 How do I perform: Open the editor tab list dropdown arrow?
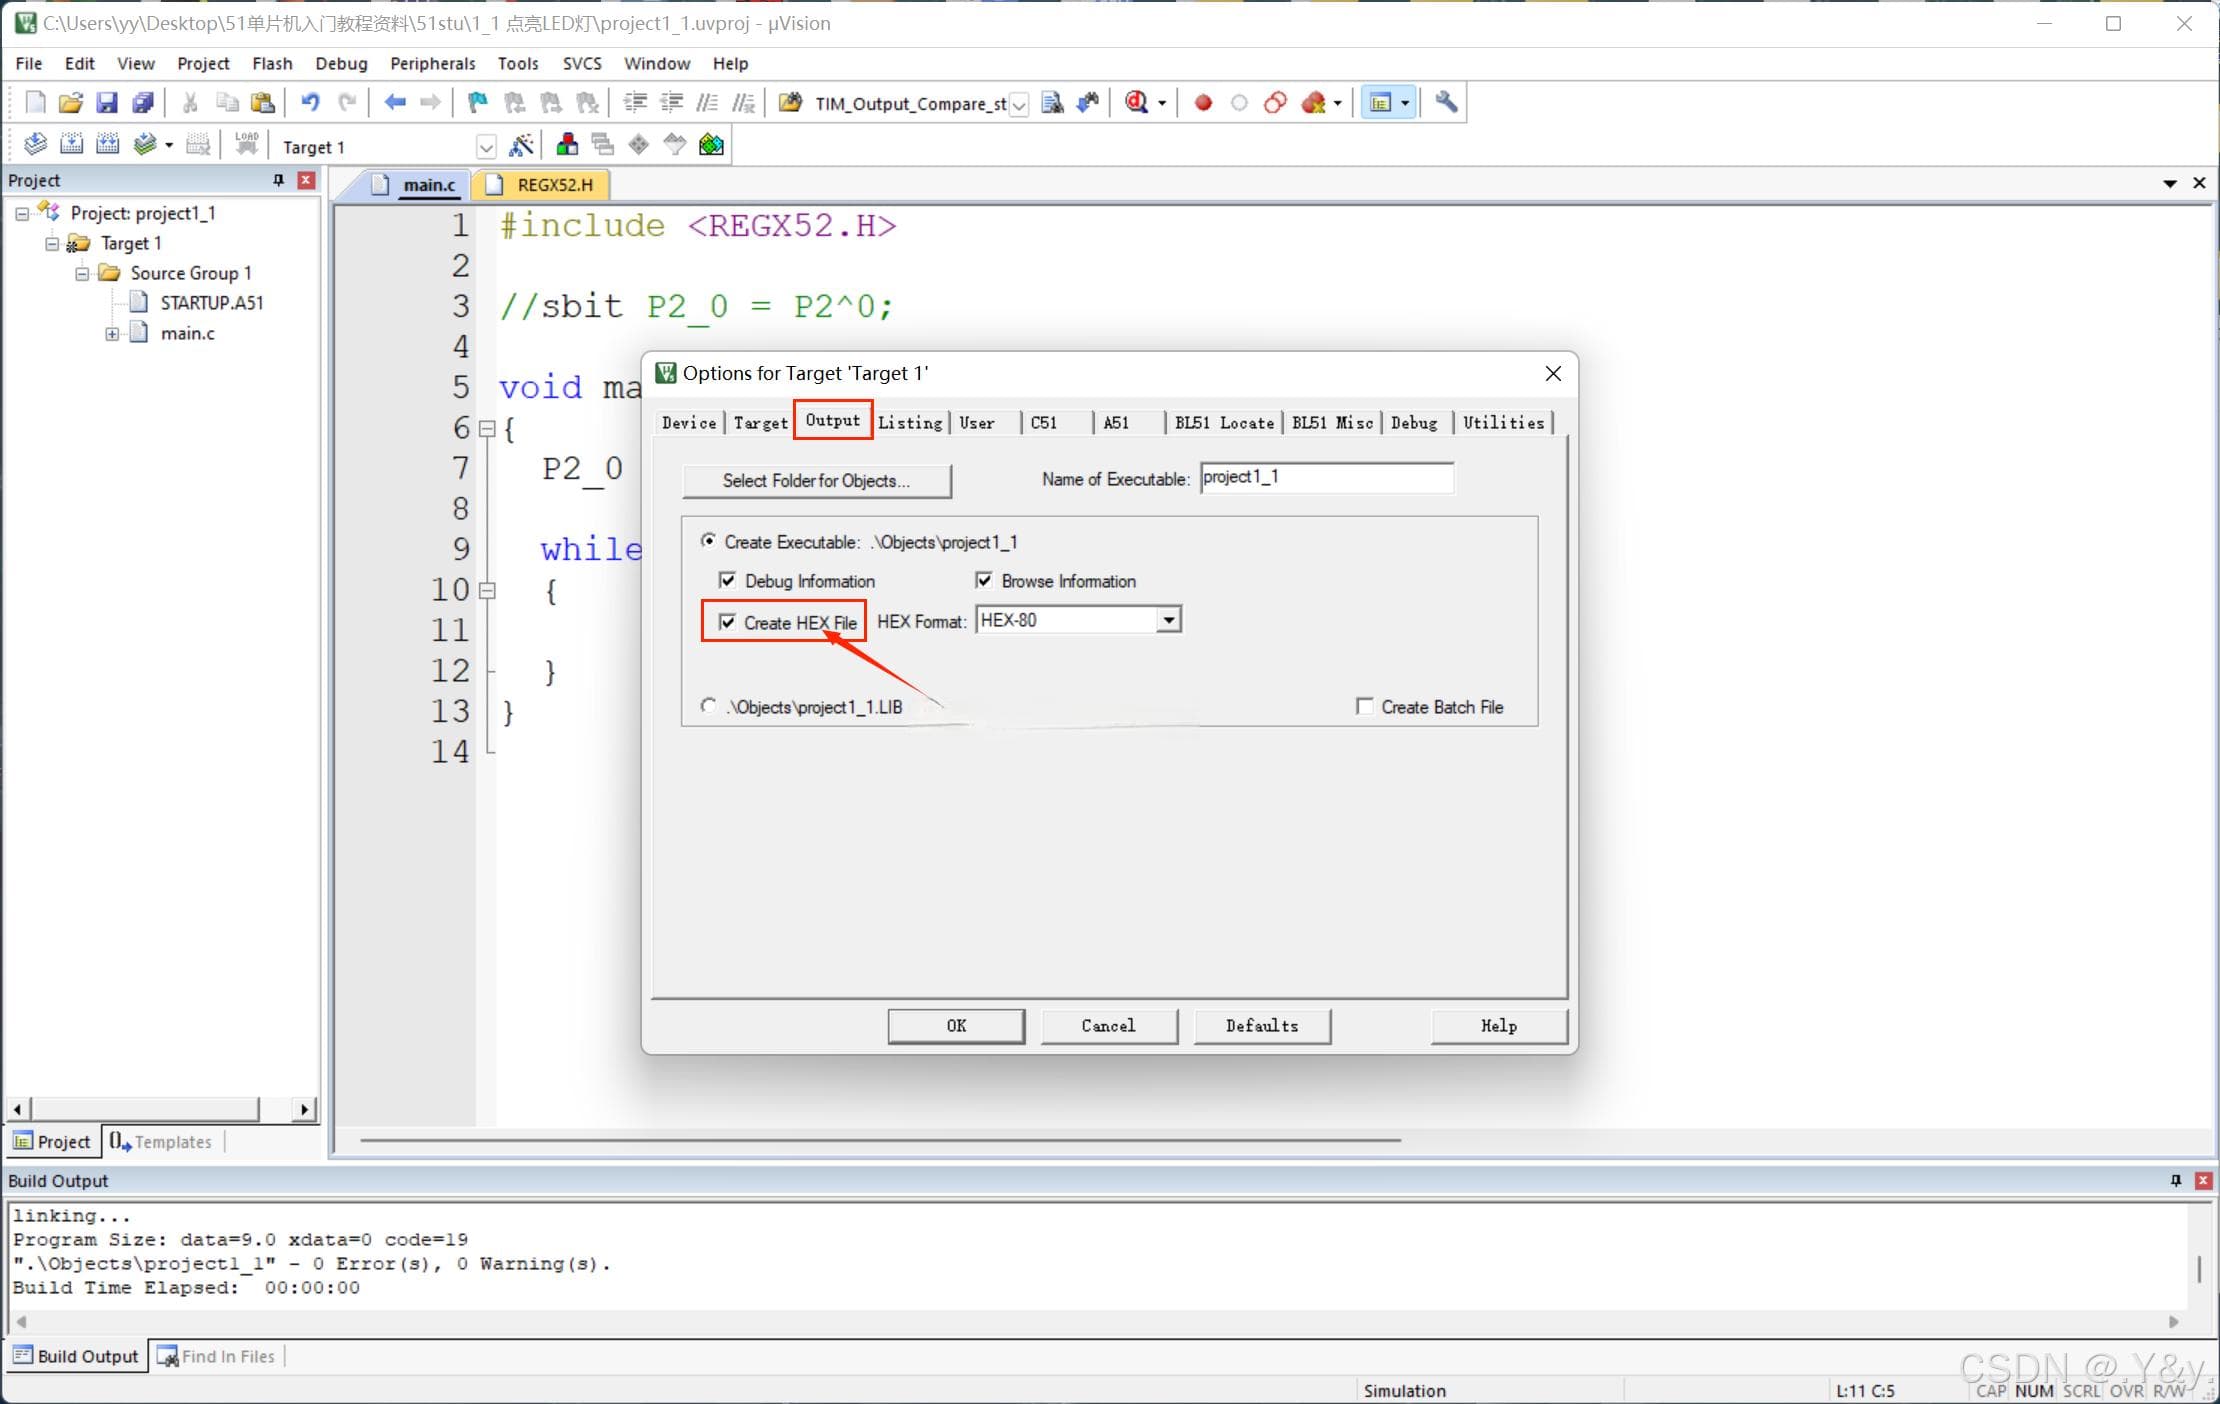tap(2169, 183)
